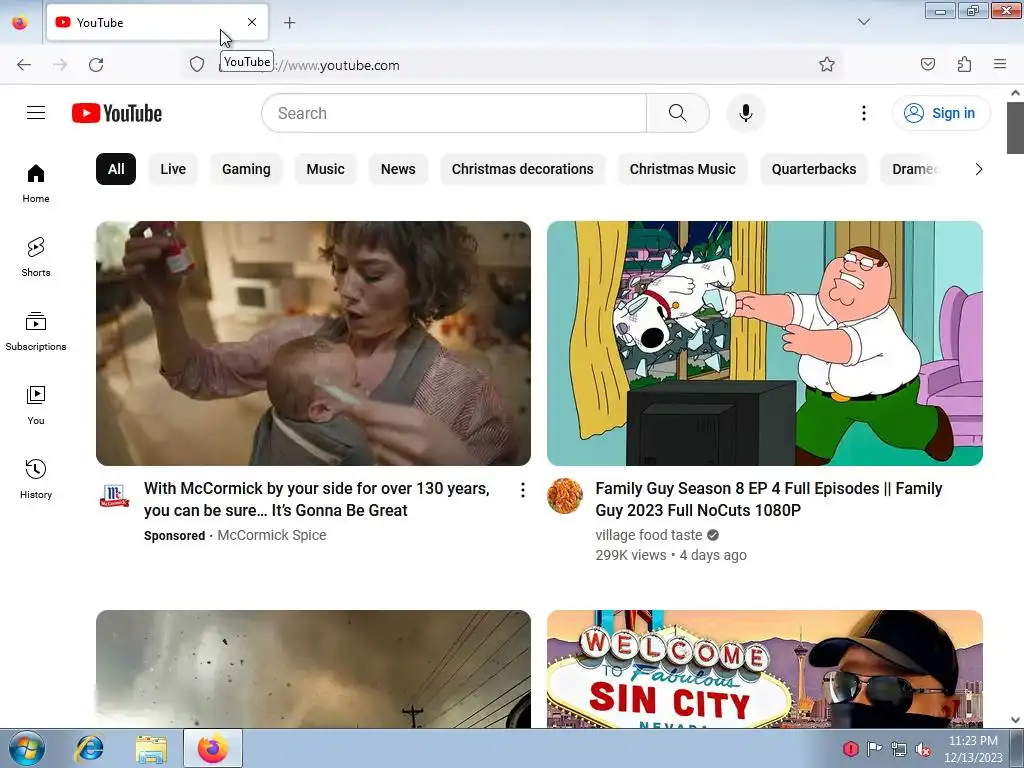Viewport: 1024px width, 768px height.
Task: Open Subscriptions in sidebar
Action: (x=36, y=331)
